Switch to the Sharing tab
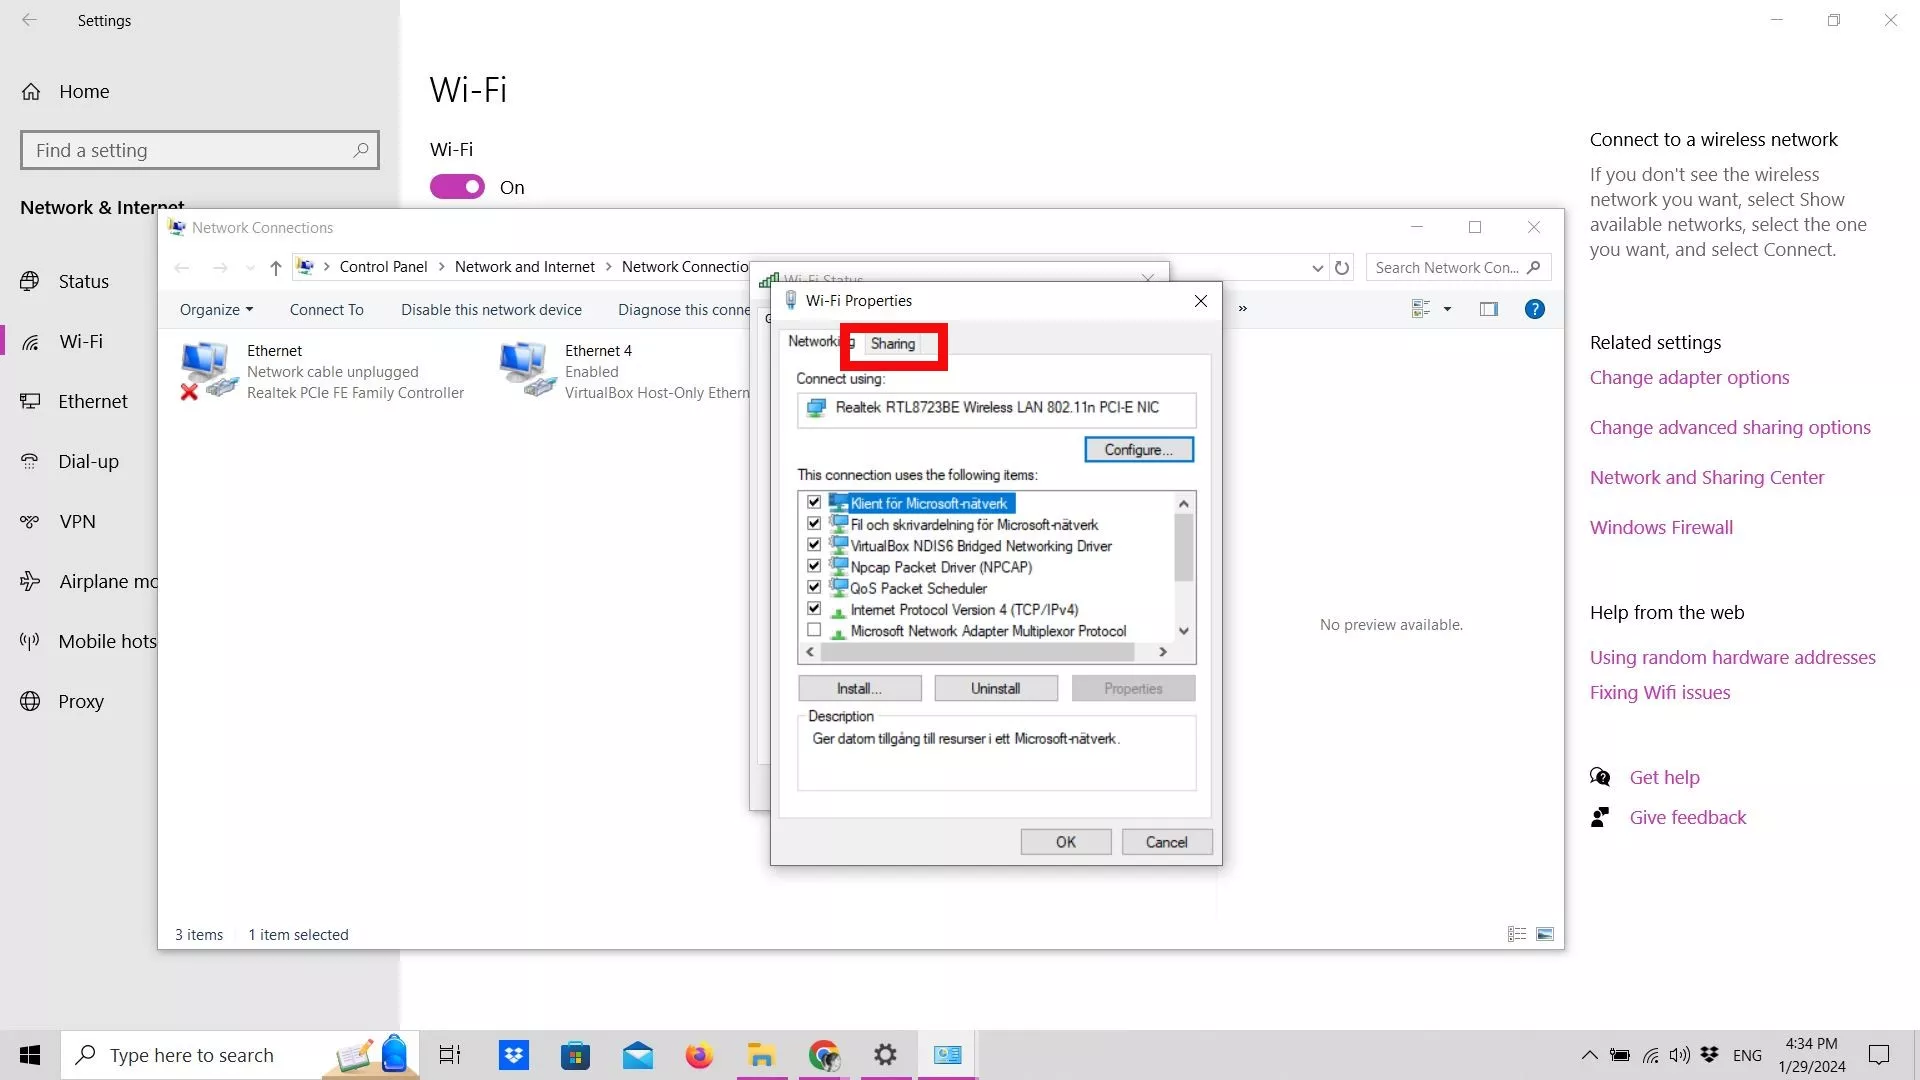Image resolution: width=1920 pixels, height=1080 pixels. click(x=892, y=344)
